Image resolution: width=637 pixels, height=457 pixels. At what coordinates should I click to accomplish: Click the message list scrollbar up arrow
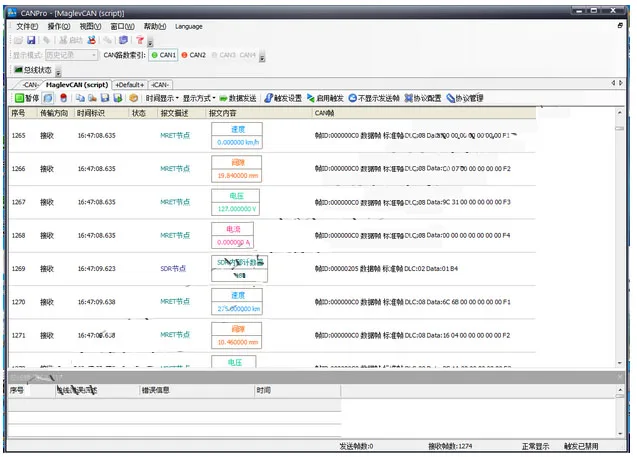pos(620,113)
